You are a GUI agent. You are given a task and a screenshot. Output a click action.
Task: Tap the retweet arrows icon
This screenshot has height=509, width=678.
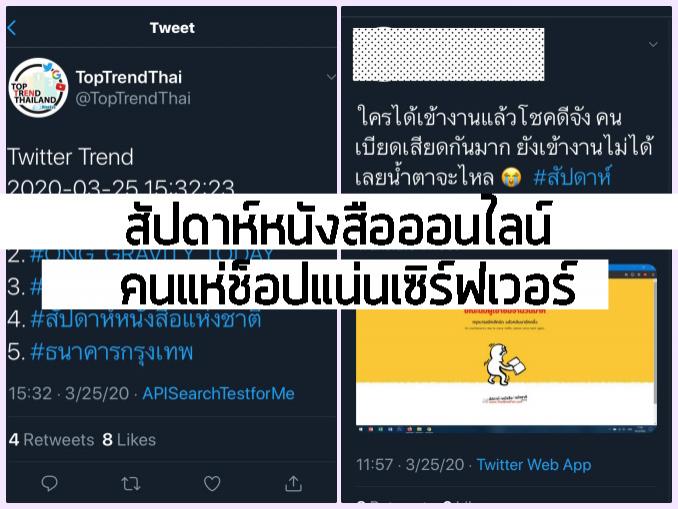click(131, 483)
